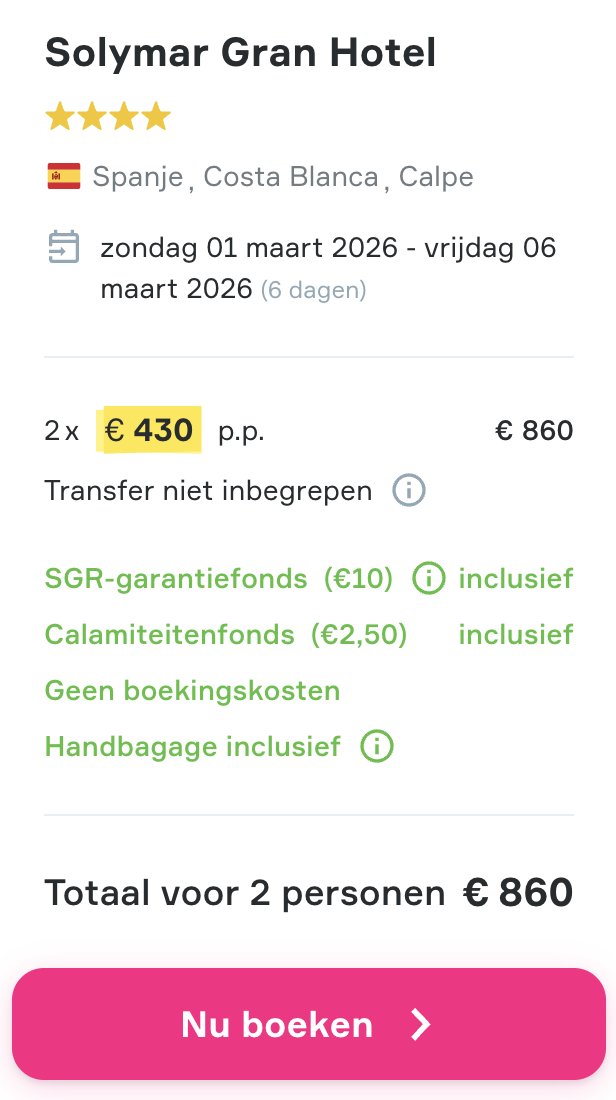This screenshot has width=616, height=1100.
Task: Click the info icon next to SGR-garantiefonds
Action: point(428,578)
